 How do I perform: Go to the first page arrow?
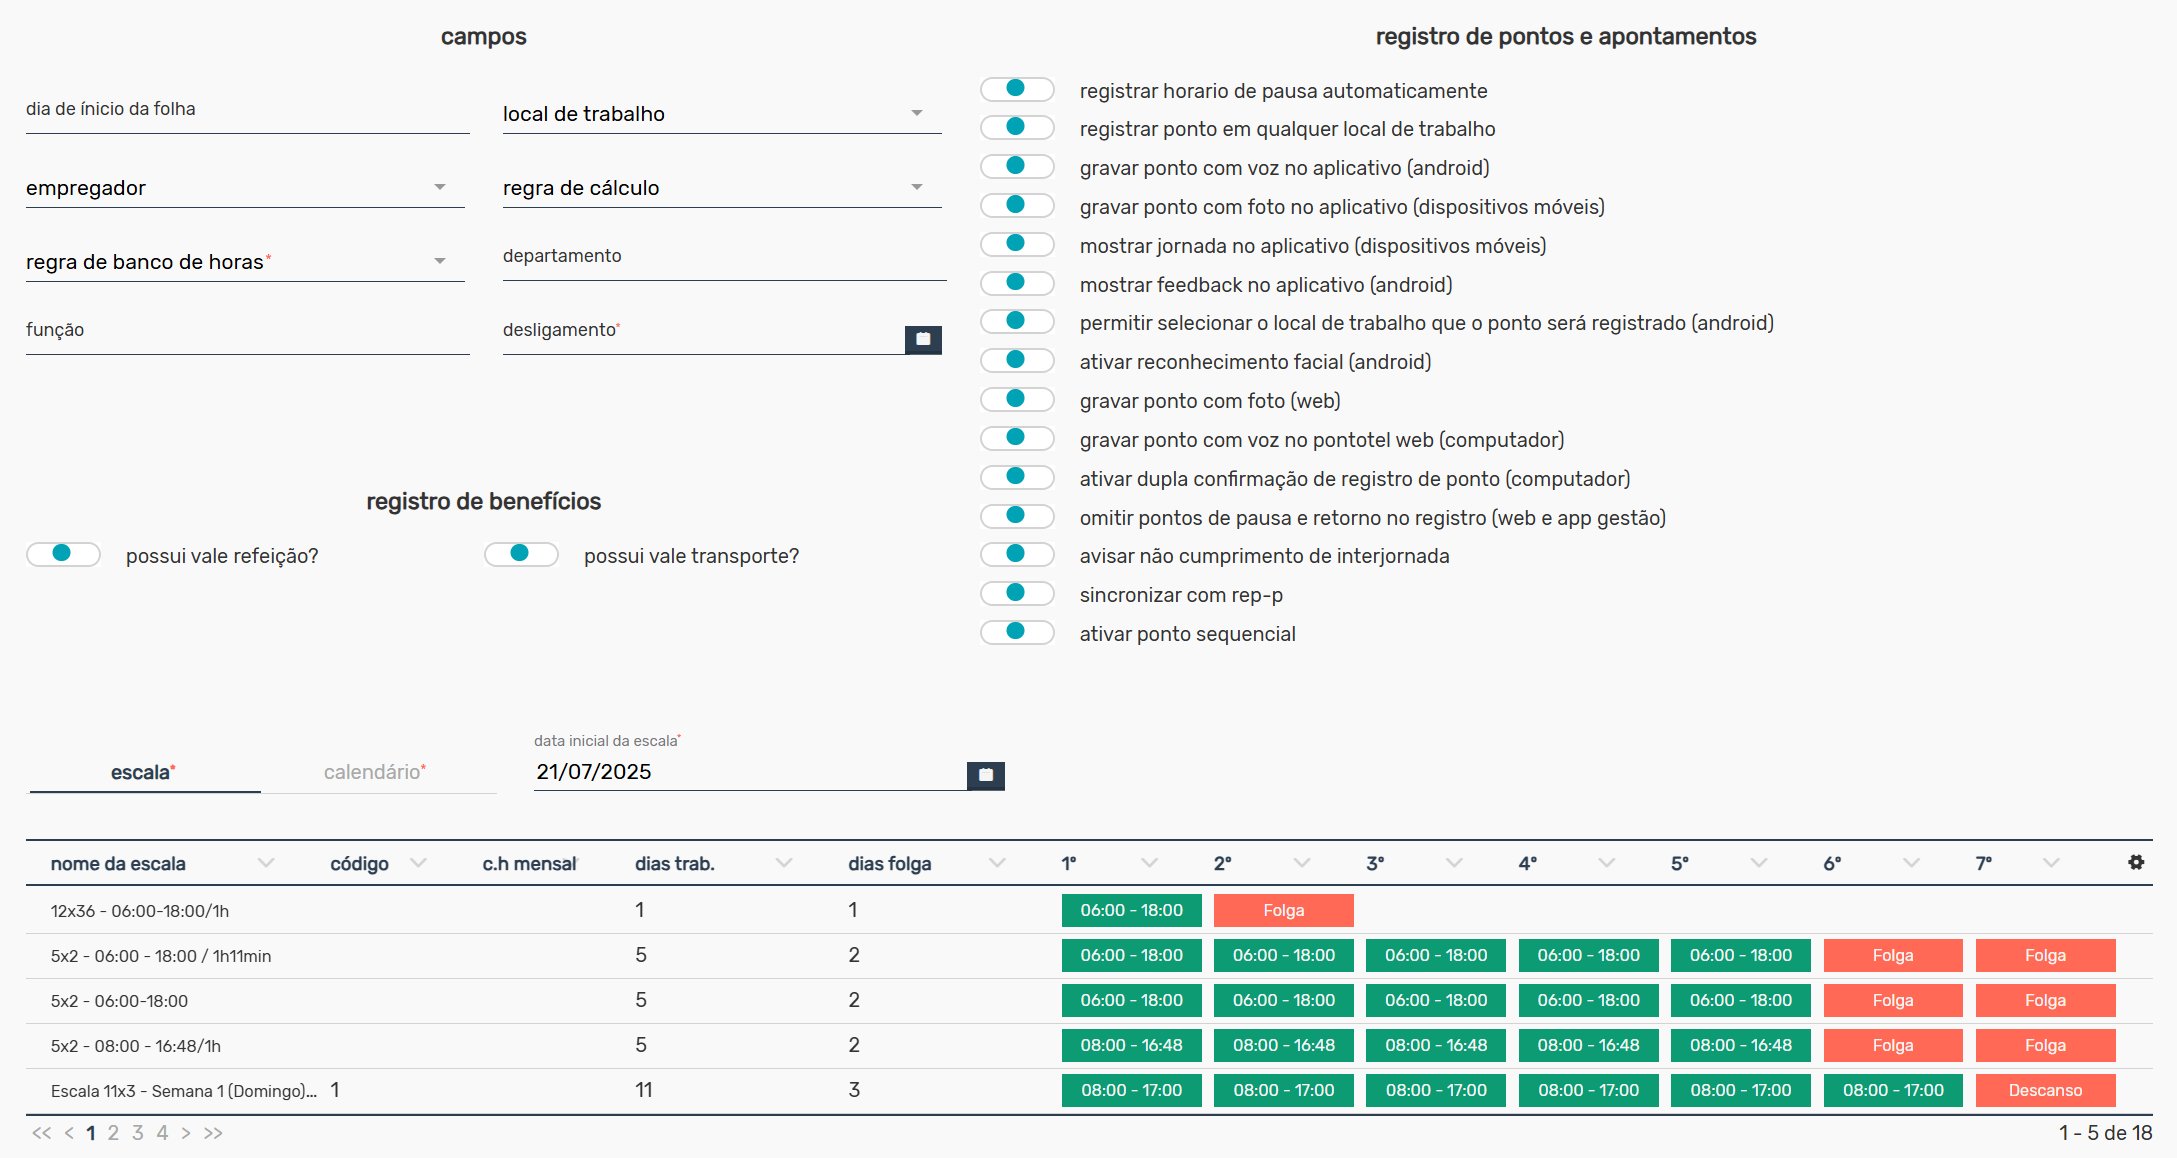click(41, 1133)
